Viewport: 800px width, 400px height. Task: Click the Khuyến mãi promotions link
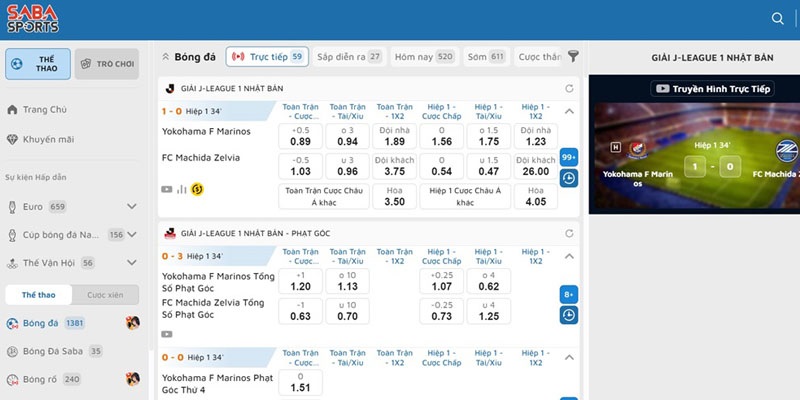pyautogui.click(x=48, y=139)
